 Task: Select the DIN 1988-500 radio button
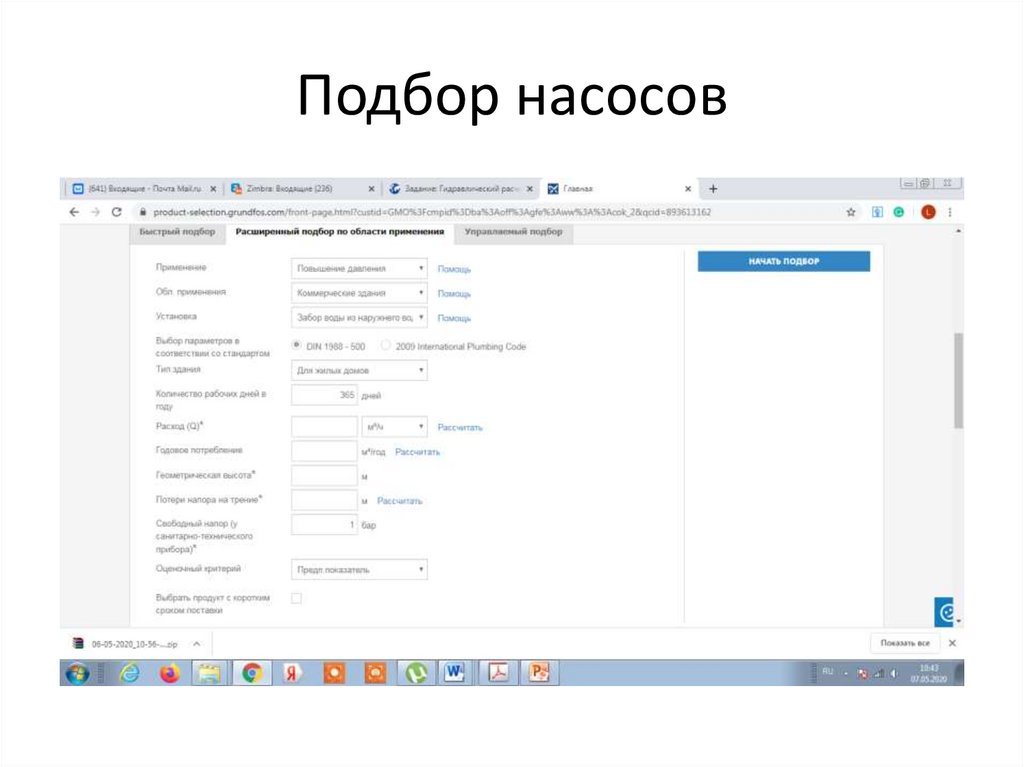point(297,345)
